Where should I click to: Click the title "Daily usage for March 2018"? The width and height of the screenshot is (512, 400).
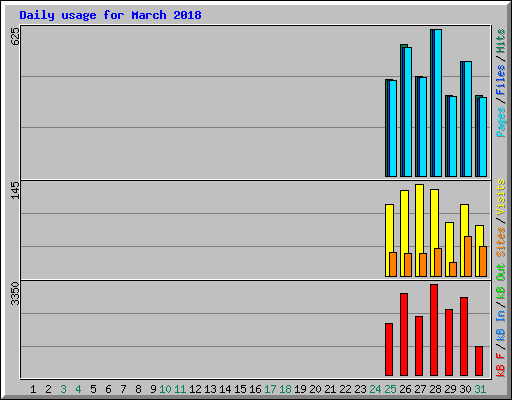coord(110,15)
